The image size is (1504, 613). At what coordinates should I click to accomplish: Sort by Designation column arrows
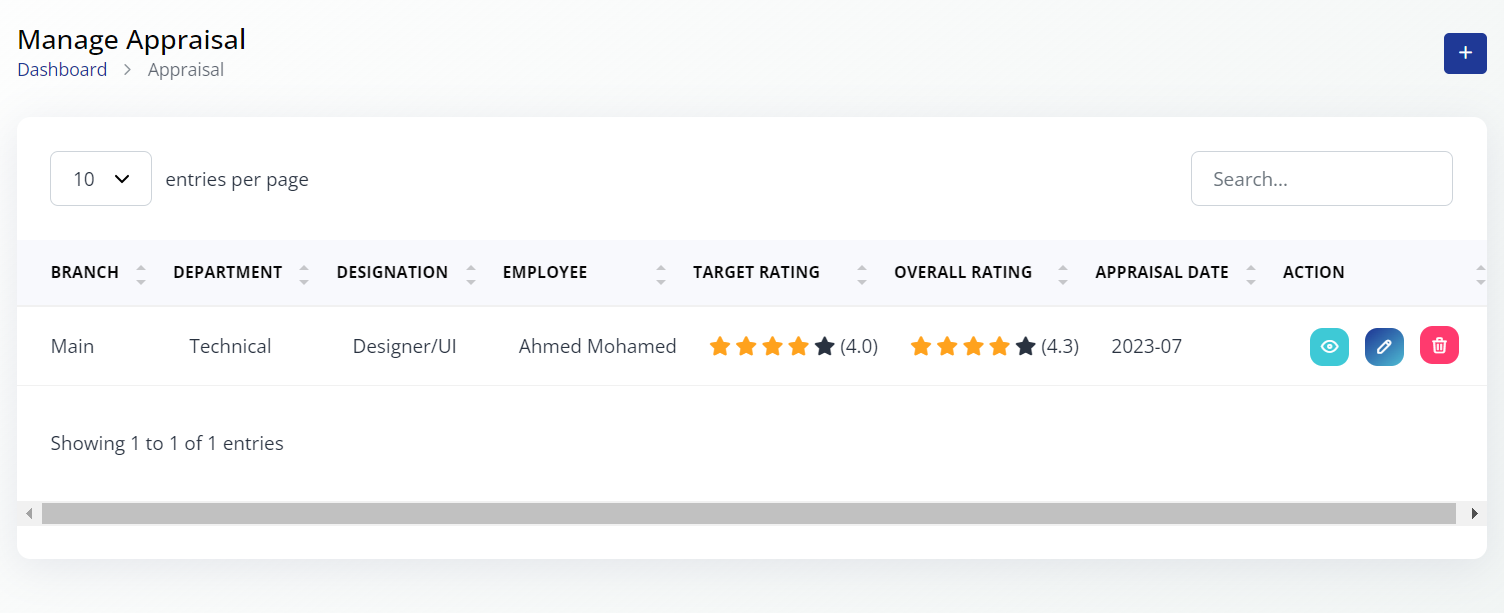click(470, 273)
